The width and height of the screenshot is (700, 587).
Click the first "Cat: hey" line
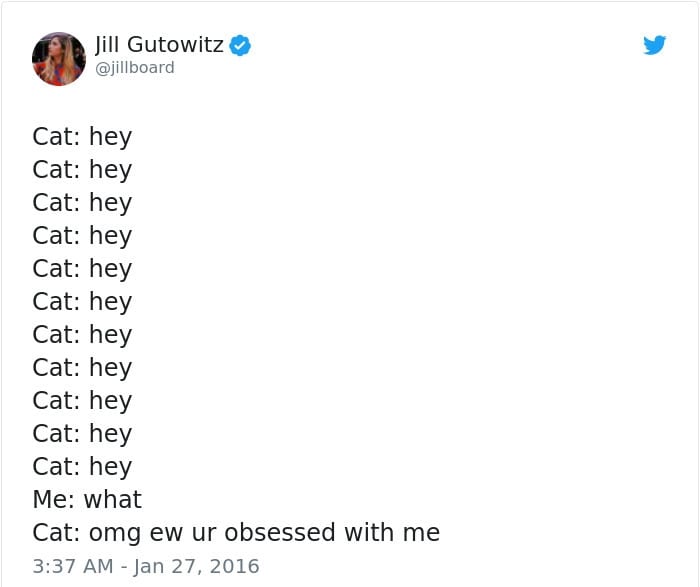click(82, 136)
